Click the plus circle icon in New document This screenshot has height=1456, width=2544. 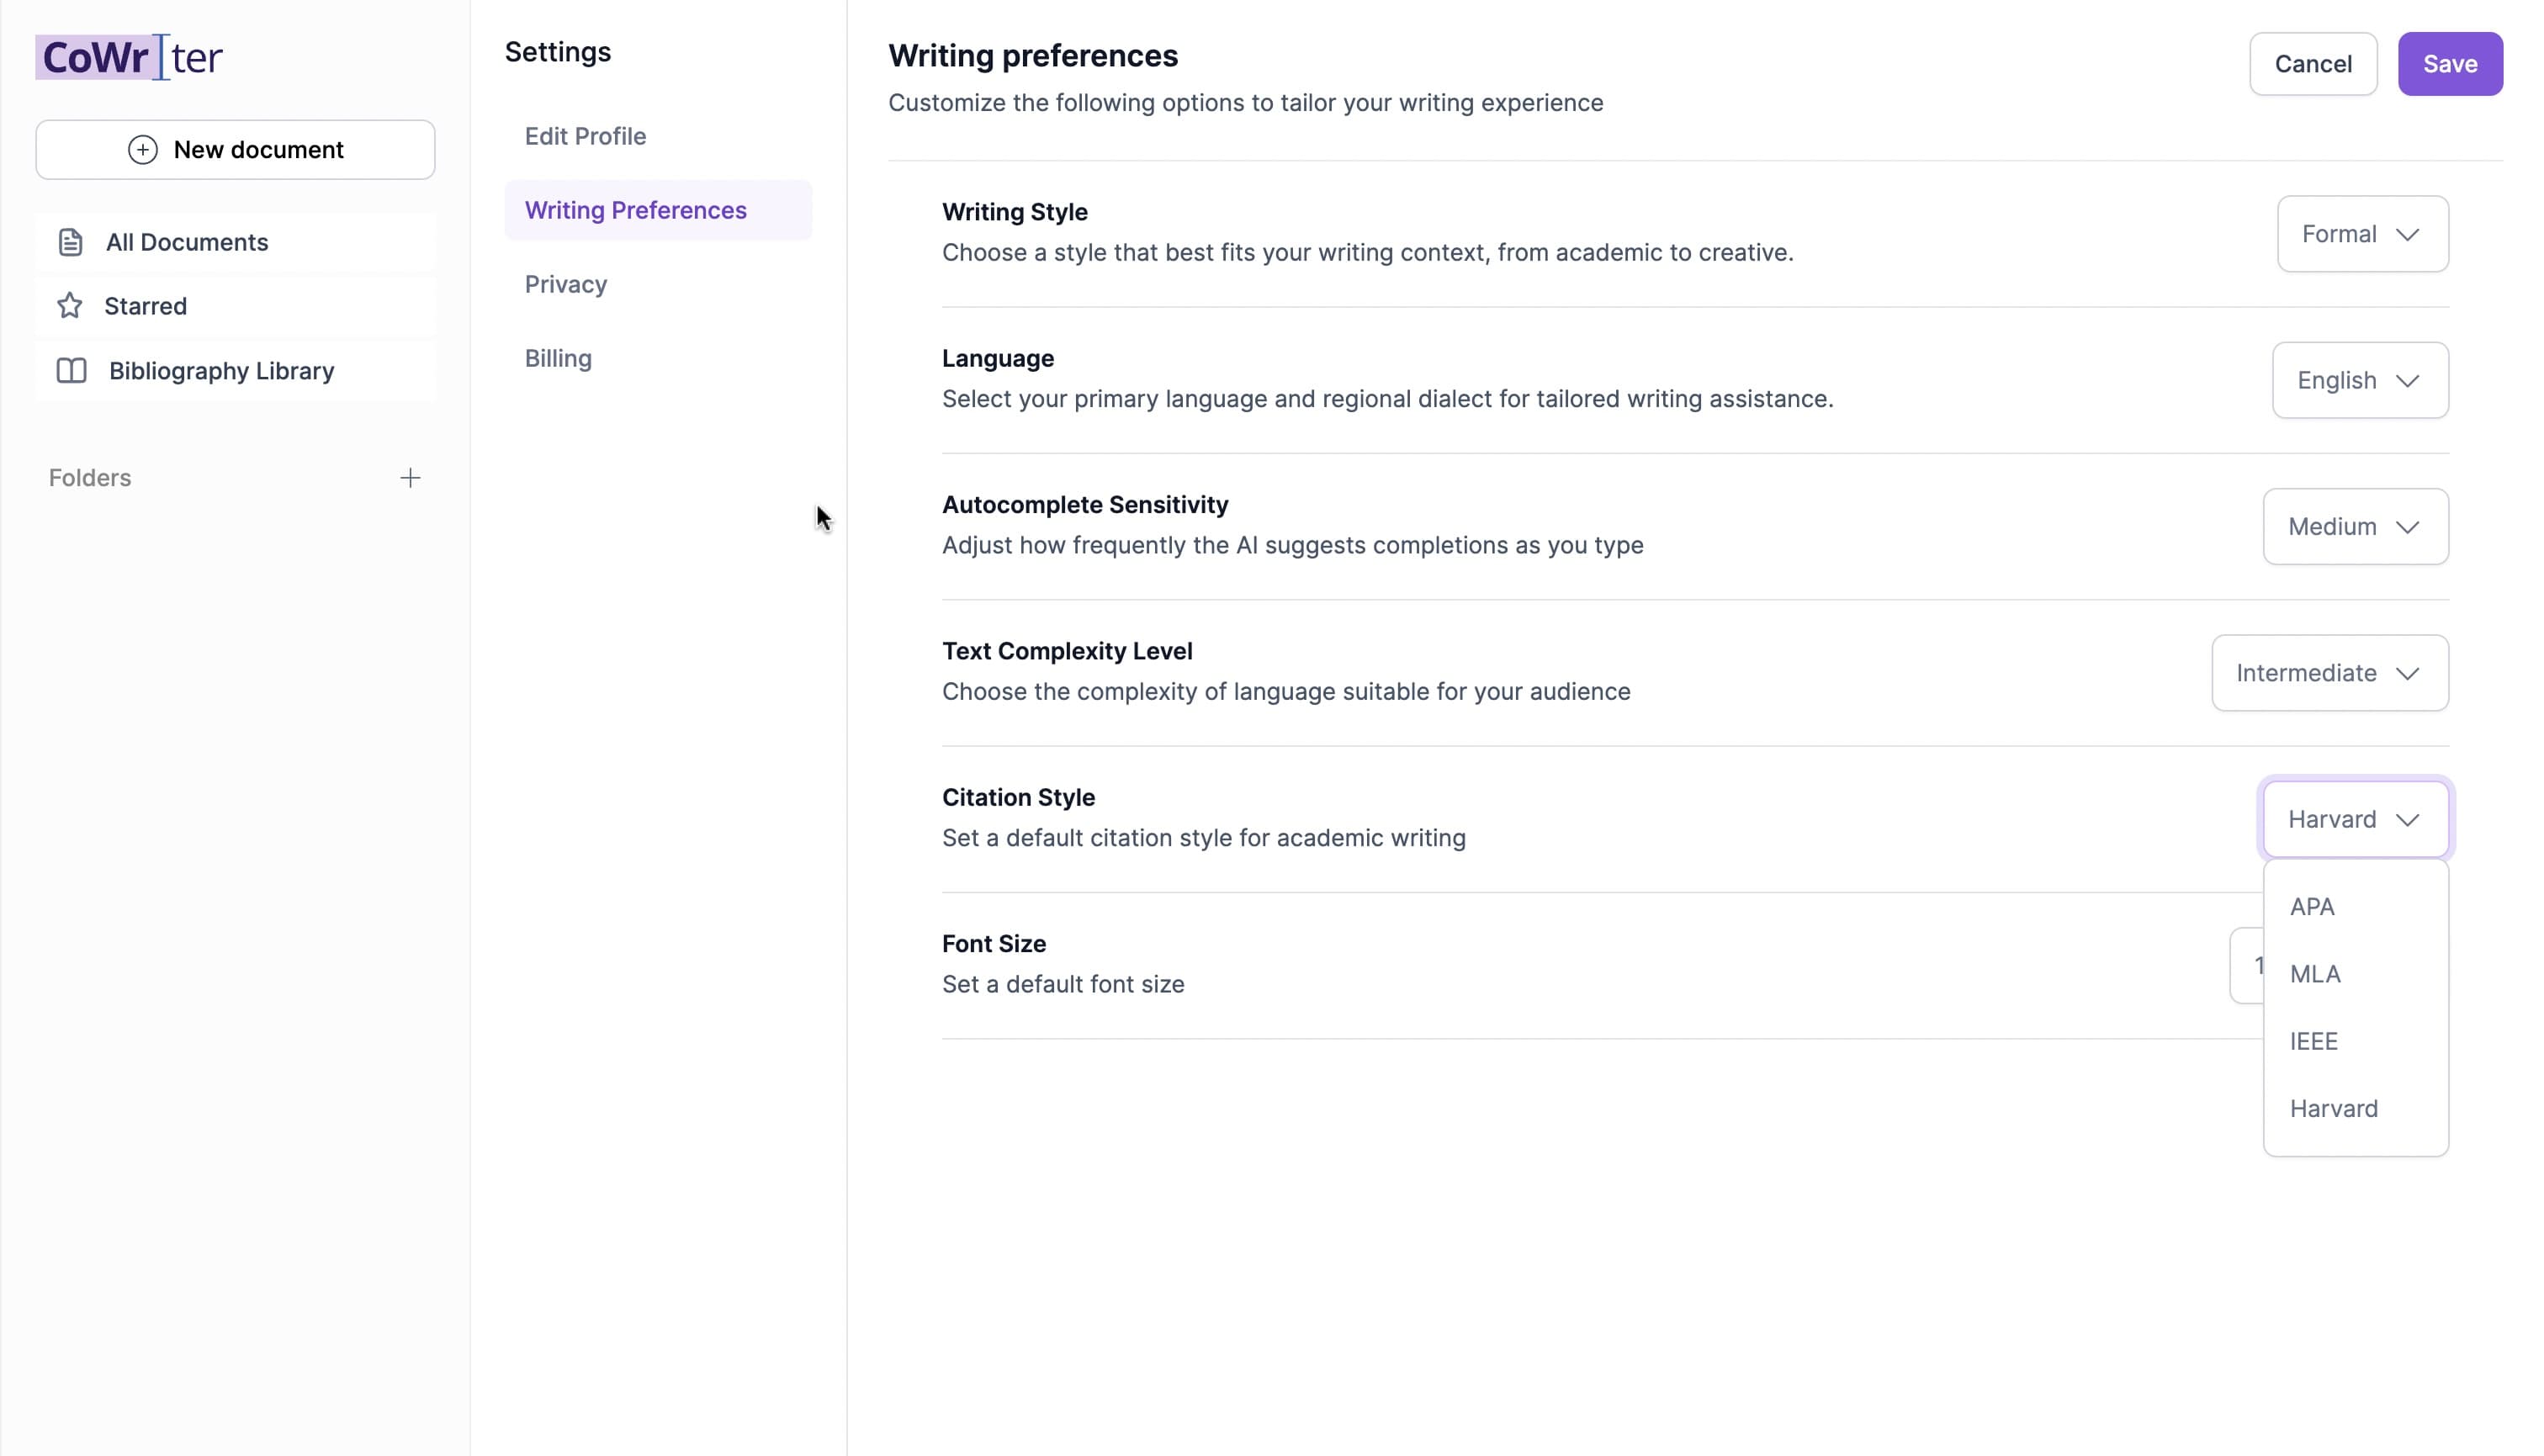click(143, 150)
